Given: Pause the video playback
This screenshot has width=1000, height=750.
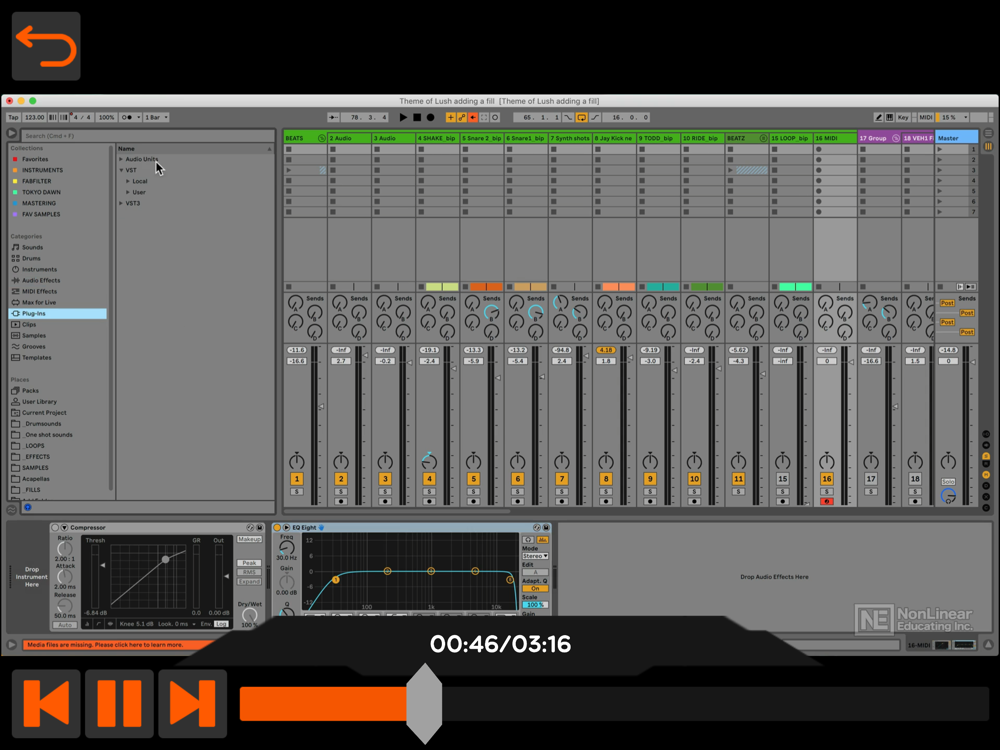Looking at the screenshot, I should click(x=119, y=703).
